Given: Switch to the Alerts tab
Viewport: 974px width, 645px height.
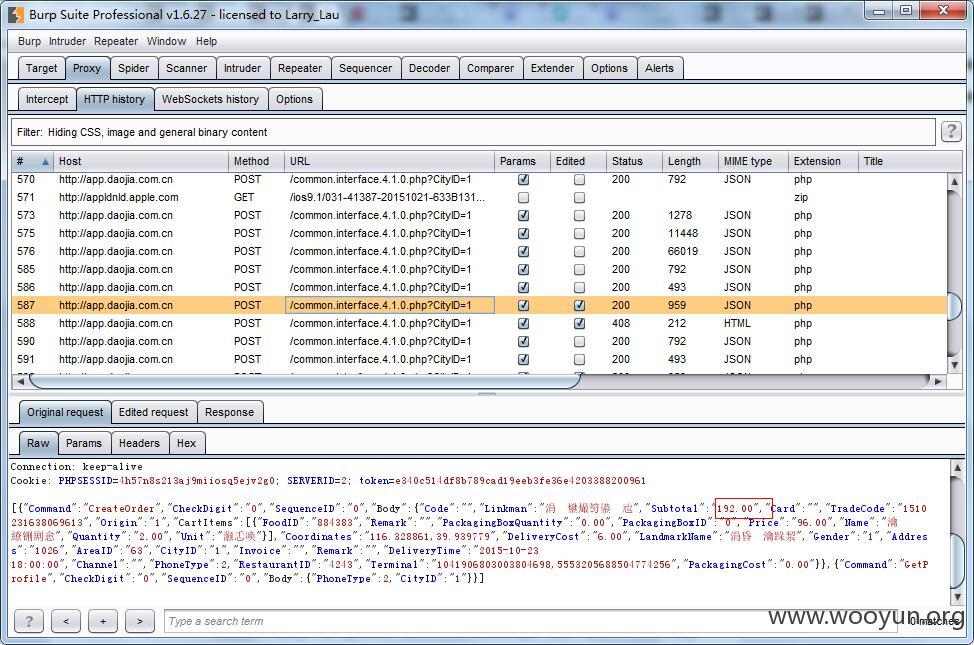Looking at the screenshot, I should click(659, 68).
